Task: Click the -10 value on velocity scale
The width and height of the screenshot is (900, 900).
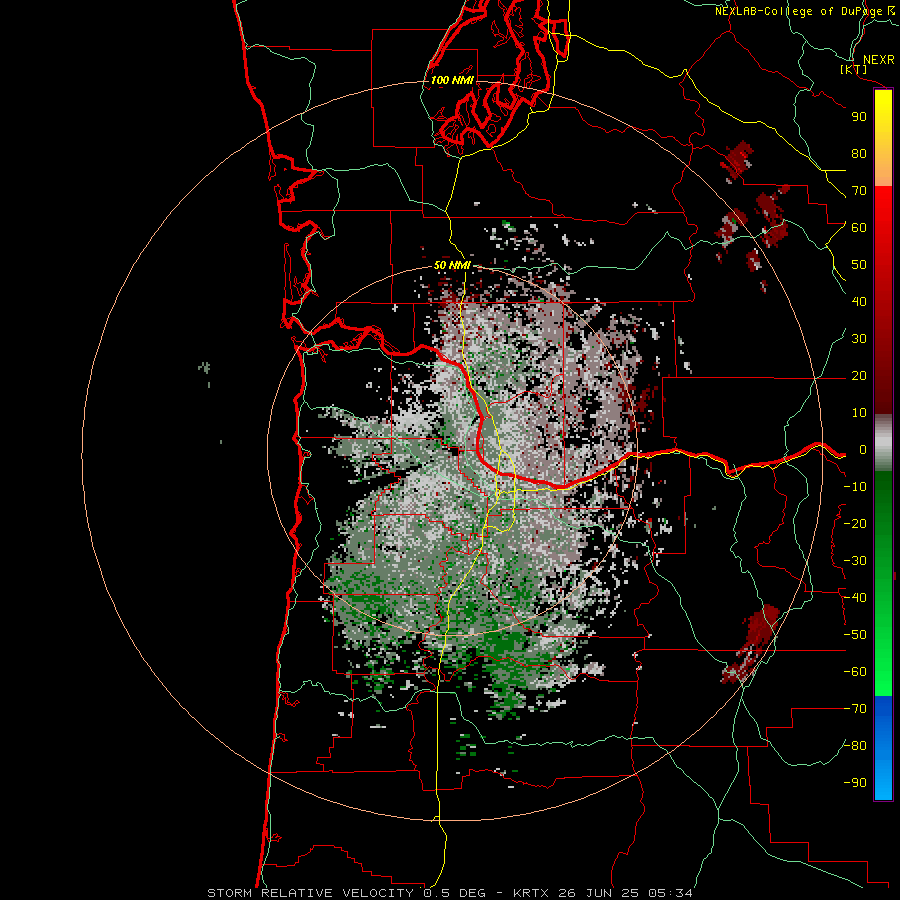Action: coord(855,487)
